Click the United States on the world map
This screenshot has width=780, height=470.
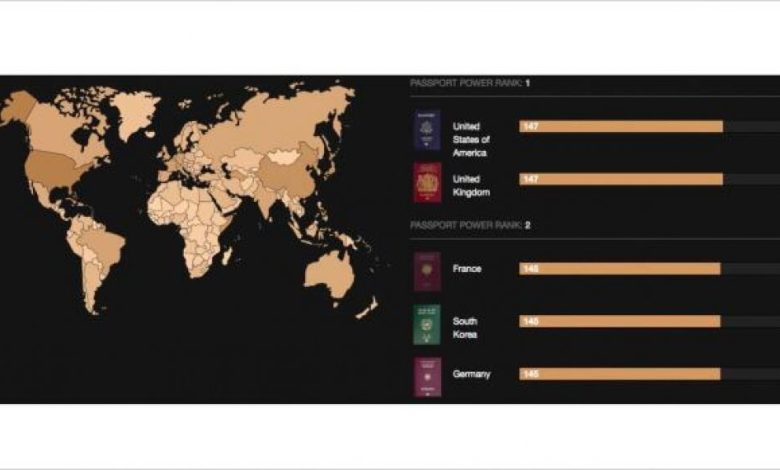coord(54,169)
